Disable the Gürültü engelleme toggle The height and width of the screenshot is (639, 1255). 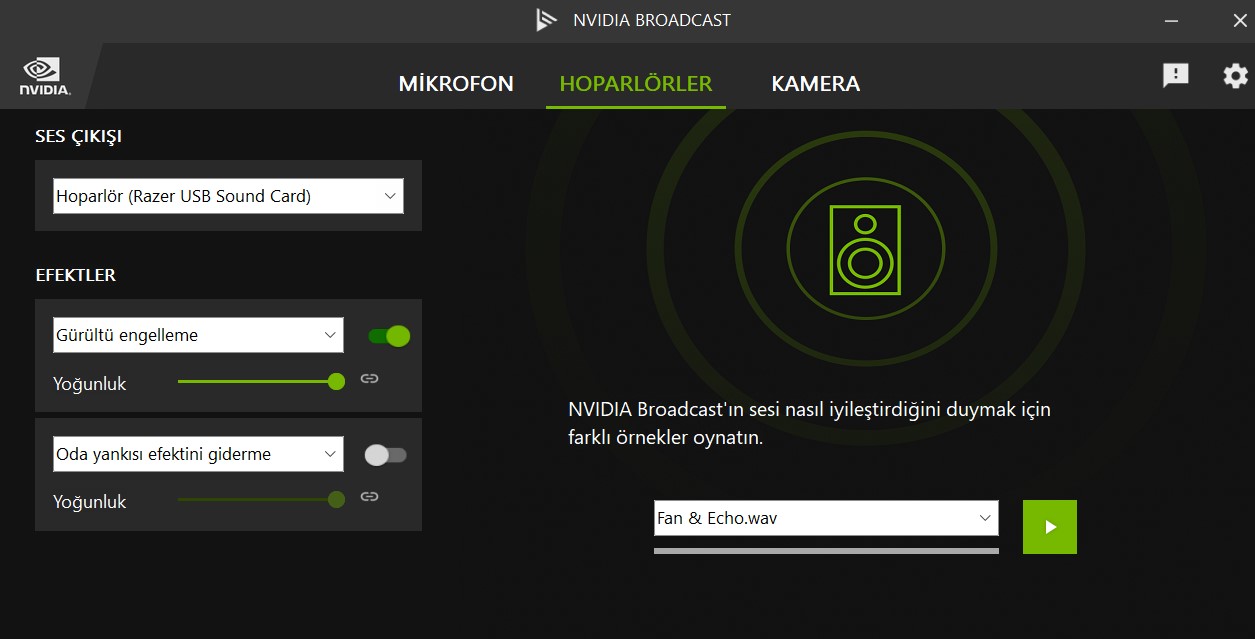[389, 336]
